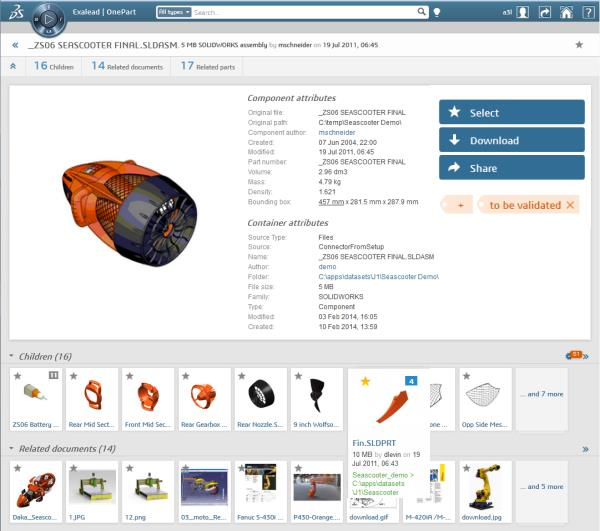Image resolution: width=600 pixels, height=531 pixels.
Task: Star the Opp Side Mesh child
Action: tap(466, 376)
